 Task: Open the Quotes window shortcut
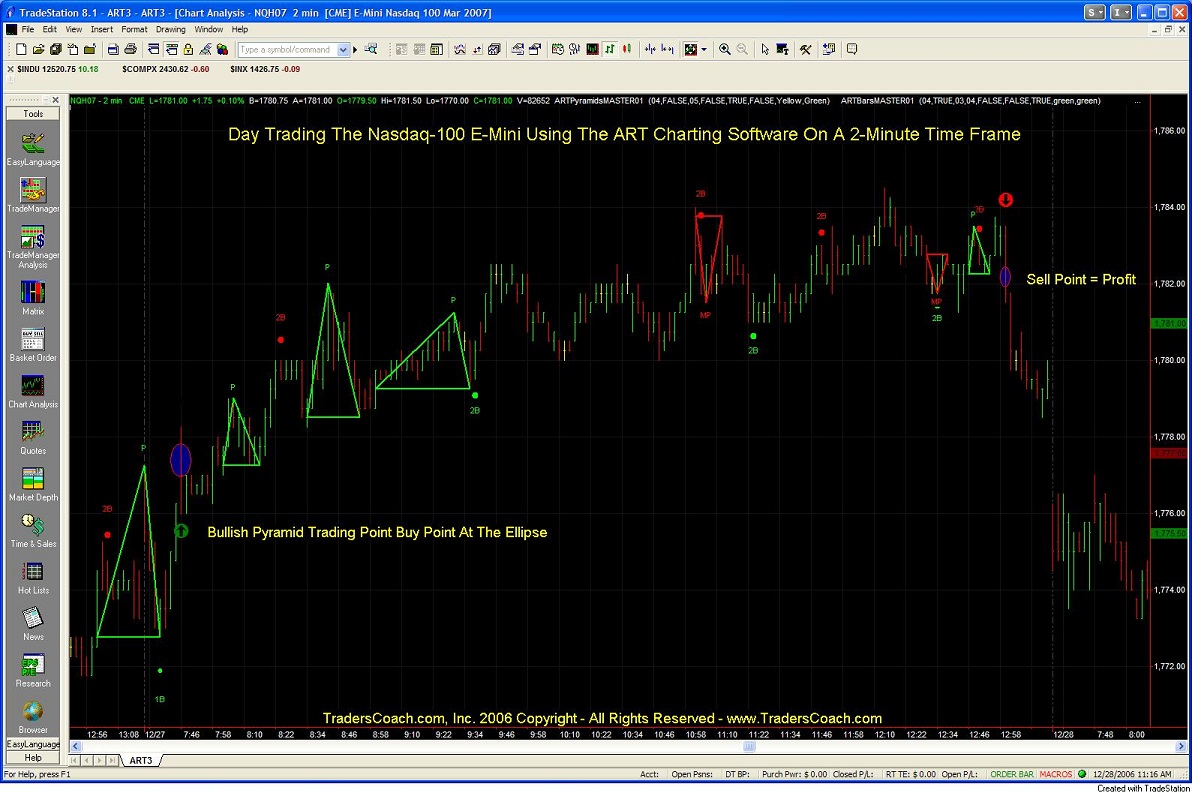coord(33,437)
